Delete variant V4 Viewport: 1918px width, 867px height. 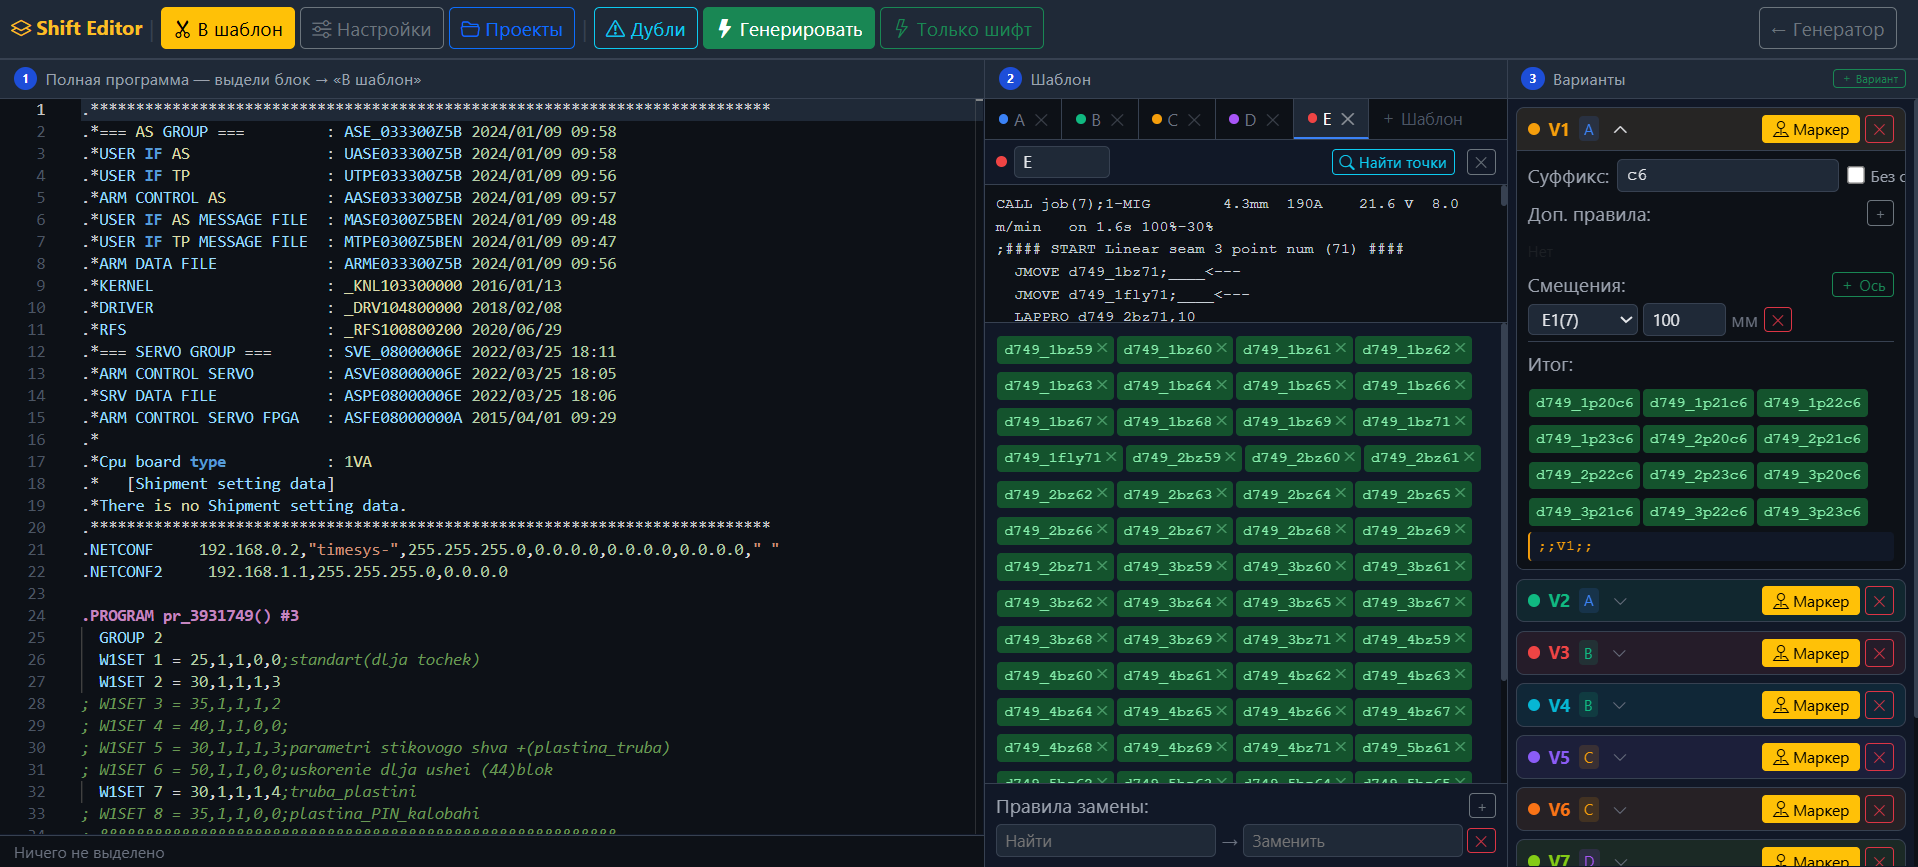coord(1880,705)
